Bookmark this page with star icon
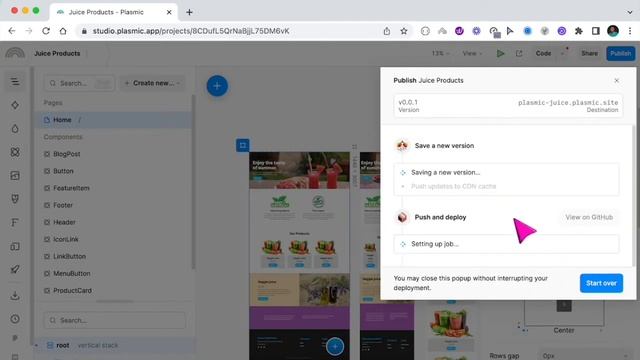The image size is (640, 360). click(x=404, y=31)
